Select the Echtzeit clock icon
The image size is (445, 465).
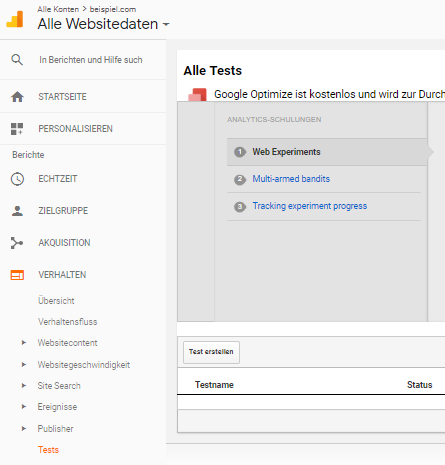point(17,179)
